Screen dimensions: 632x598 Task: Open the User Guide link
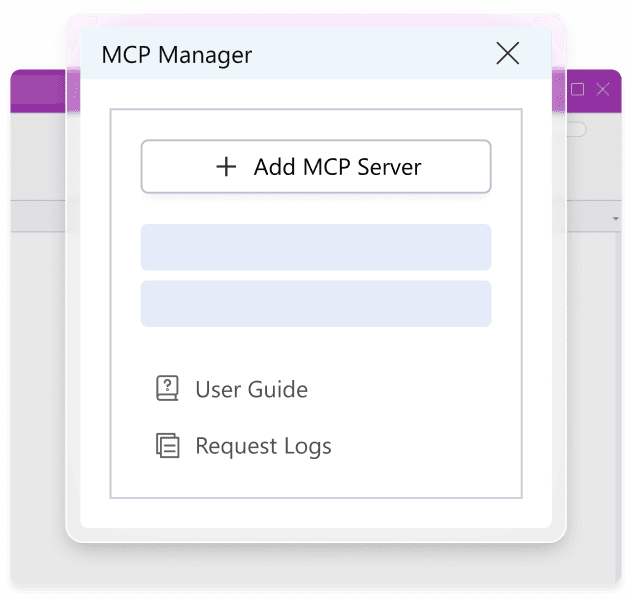click(251, 389)
